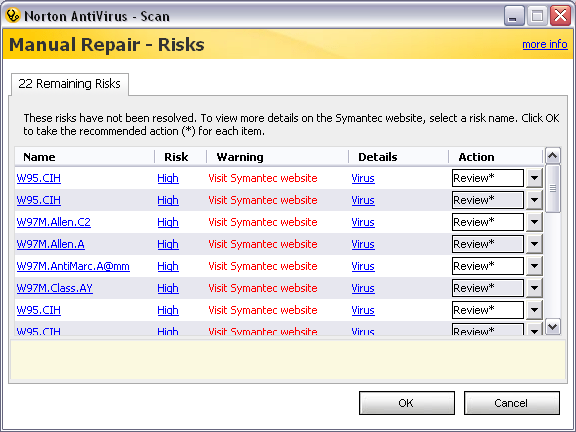Image resolution: width=576 pixels, height=432 pixels.
Task: Expand the Action dropdown arrow for W97M.Allen.A
Action: point(534,244)
